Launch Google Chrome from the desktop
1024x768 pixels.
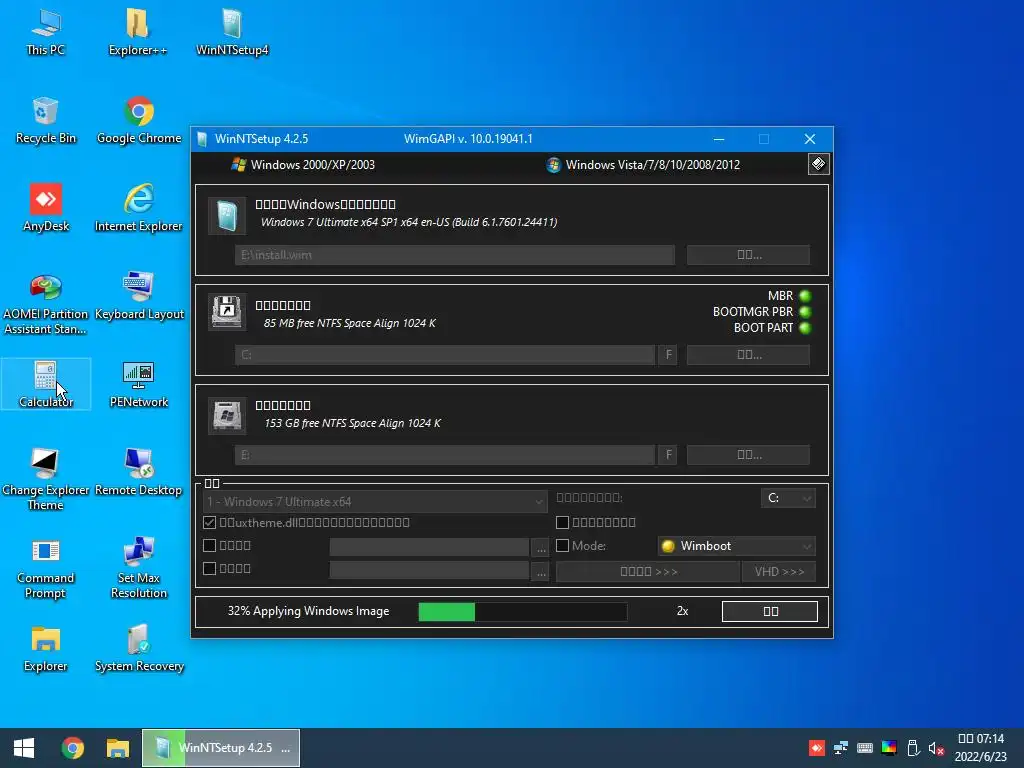139,121
